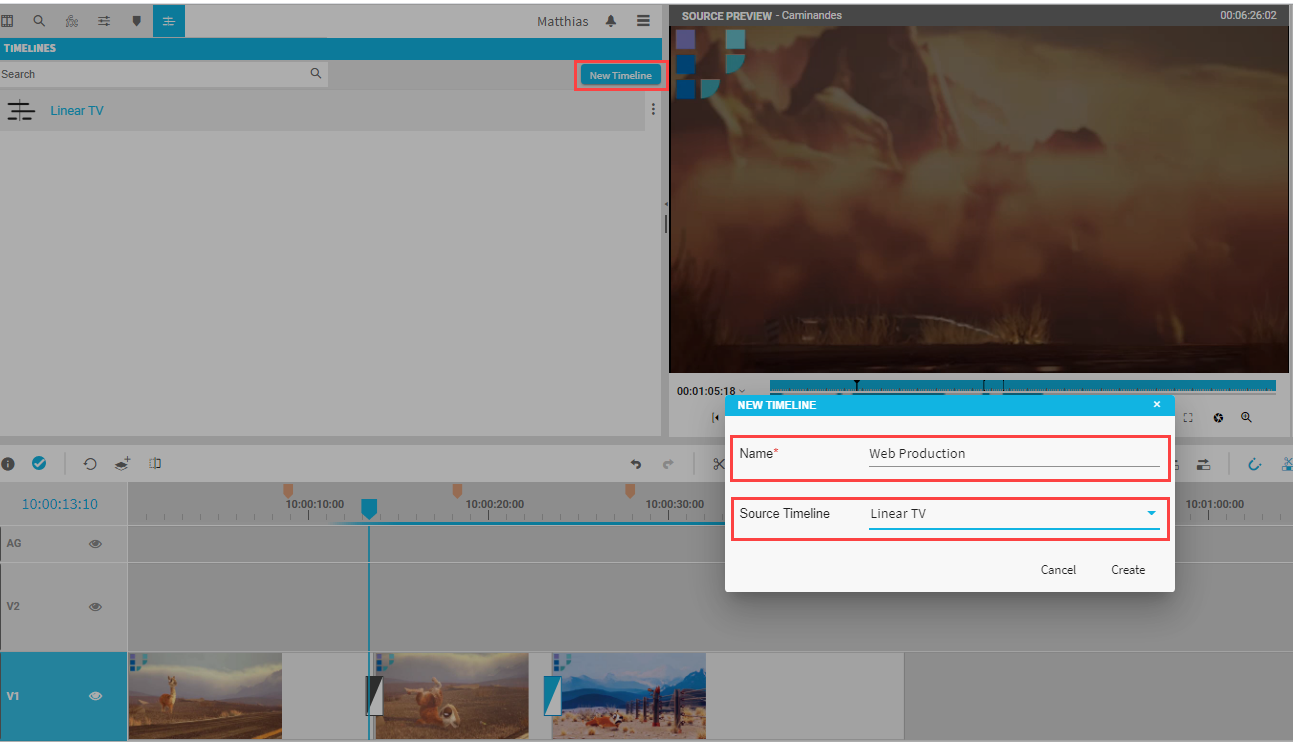
Task: Open the hamburger menu next to Matthias
Action: [x=643, y=21]
